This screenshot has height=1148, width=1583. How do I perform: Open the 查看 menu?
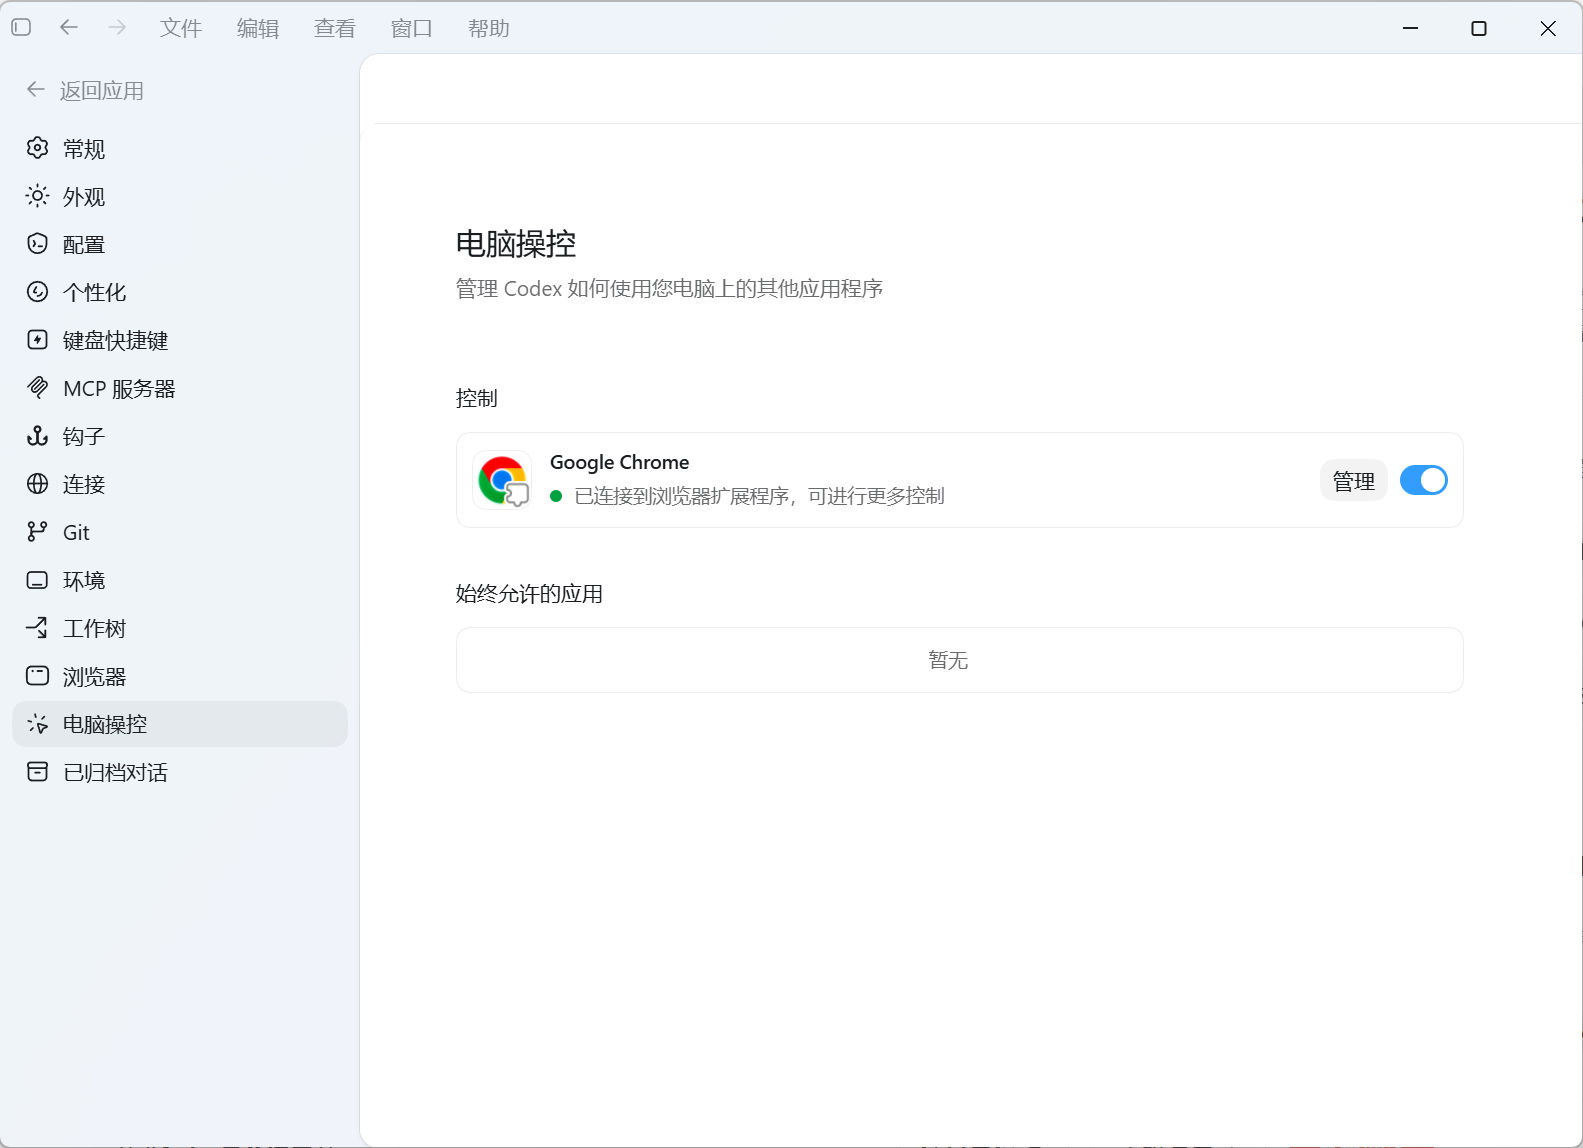pos(335,28)
